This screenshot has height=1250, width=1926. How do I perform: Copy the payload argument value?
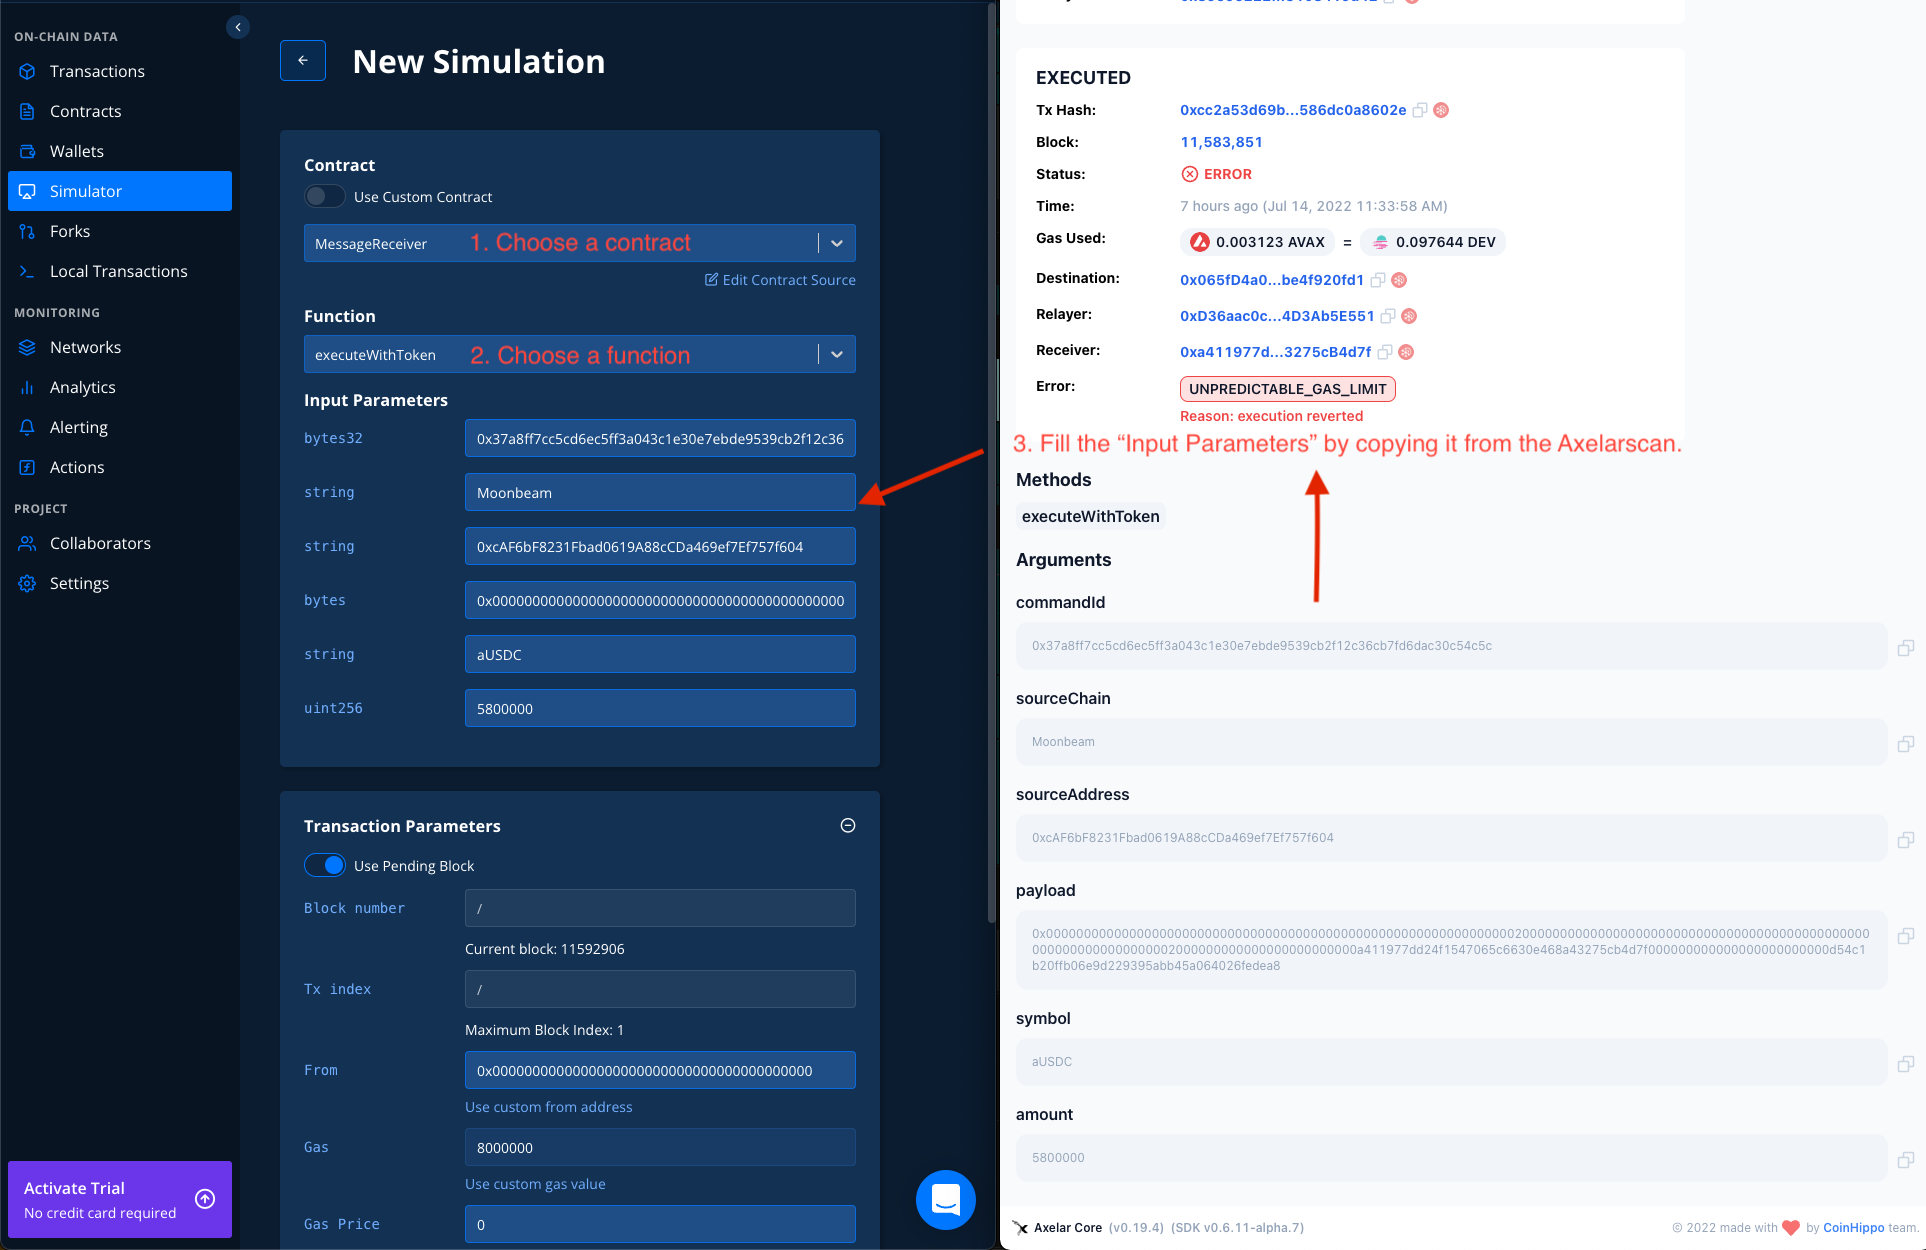coord(1905,936)
